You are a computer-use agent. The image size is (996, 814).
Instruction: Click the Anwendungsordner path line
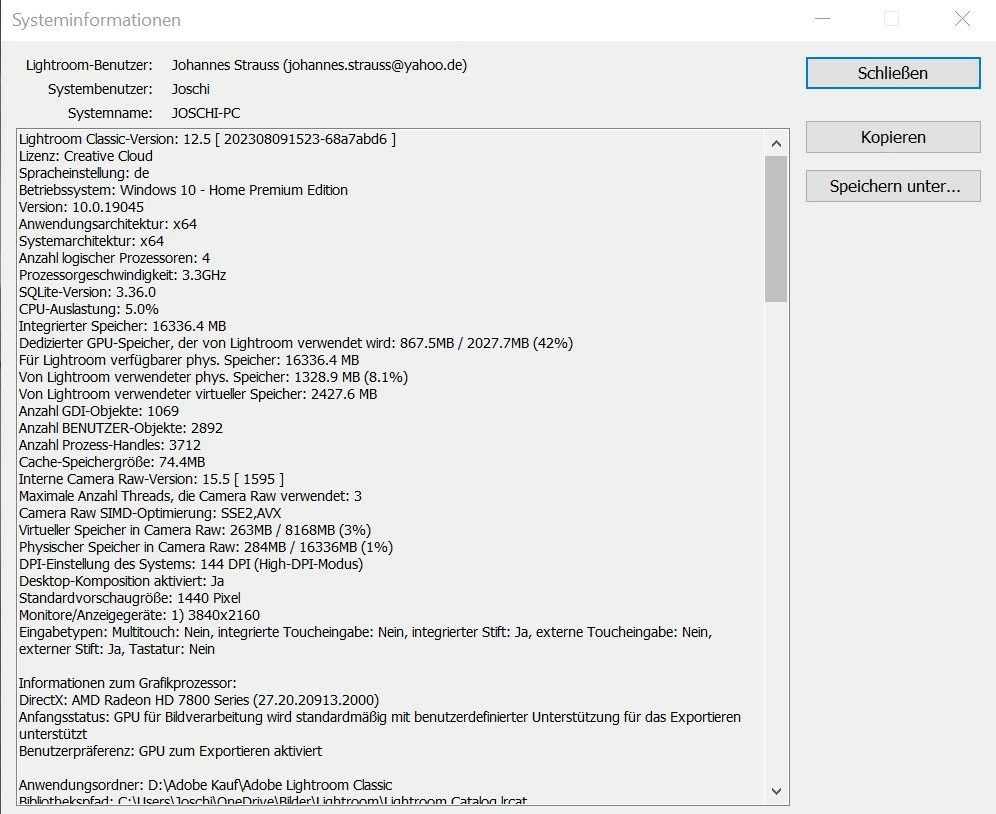(x=205, y=785)
